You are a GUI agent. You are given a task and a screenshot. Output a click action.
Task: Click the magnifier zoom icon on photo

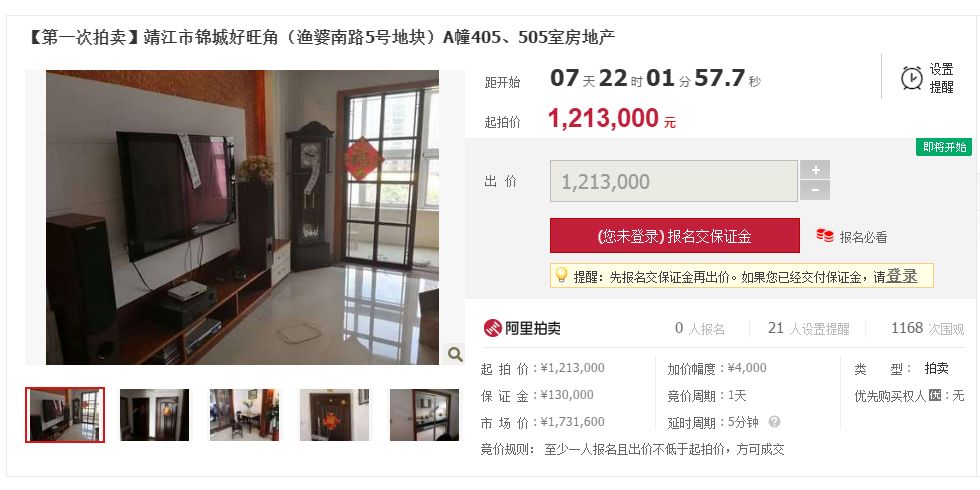tap(455, 354)
